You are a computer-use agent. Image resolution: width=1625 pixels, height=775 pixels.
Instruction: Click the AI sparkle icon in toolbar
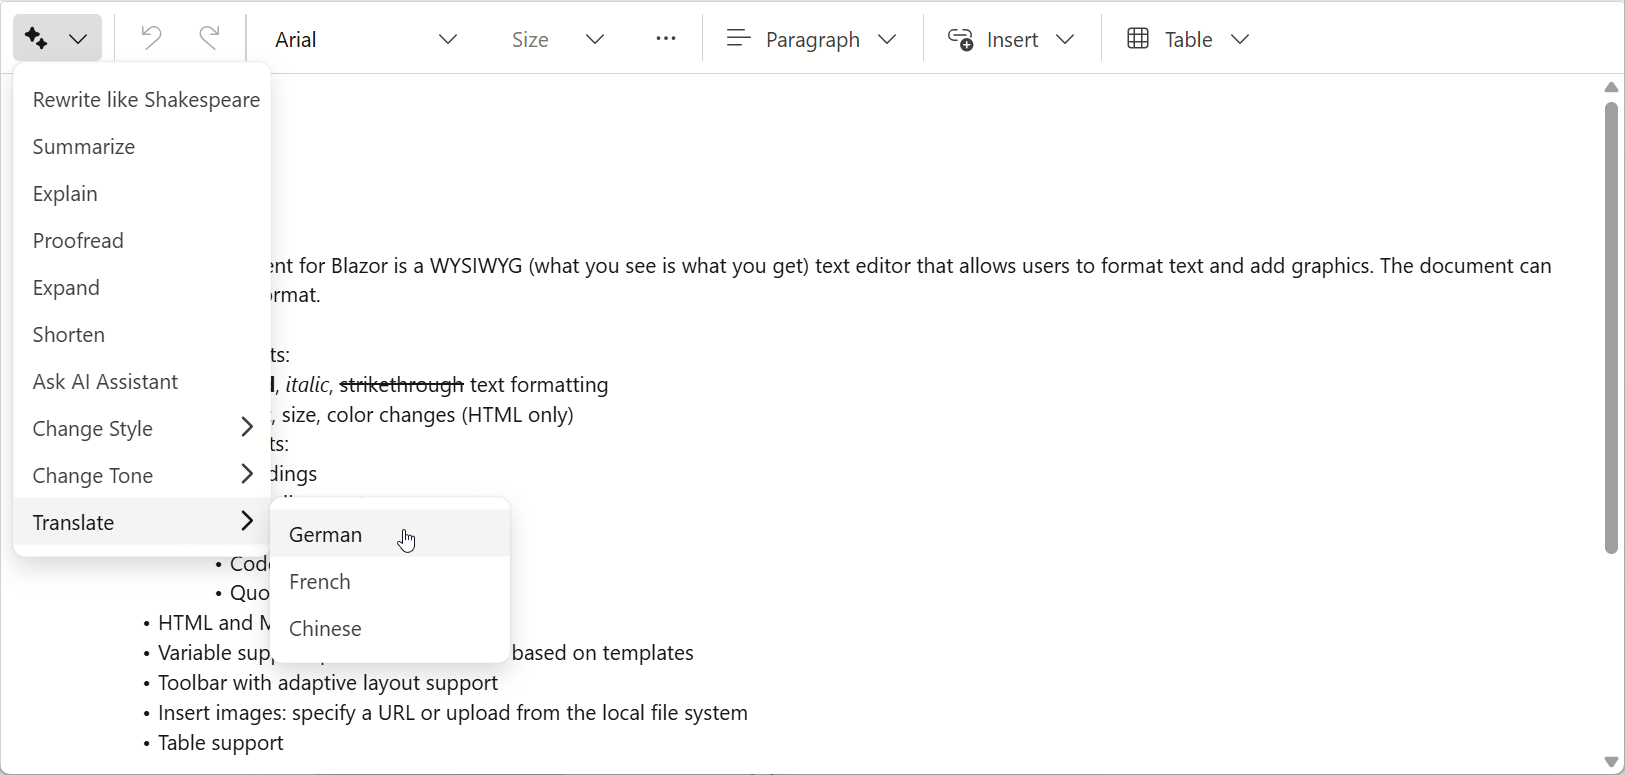36,39
